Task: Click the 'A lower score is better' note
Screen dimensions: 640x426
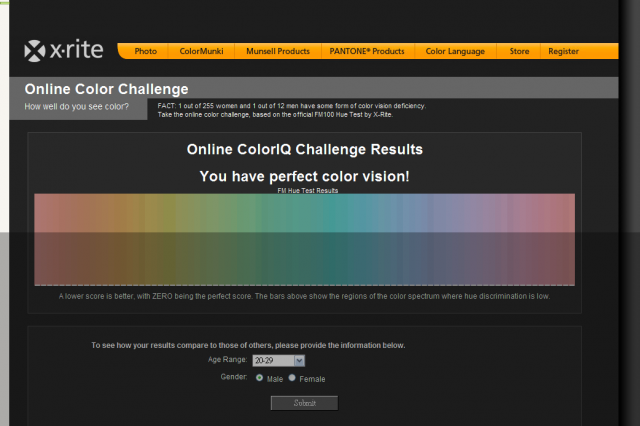Action: pos(304,296)
